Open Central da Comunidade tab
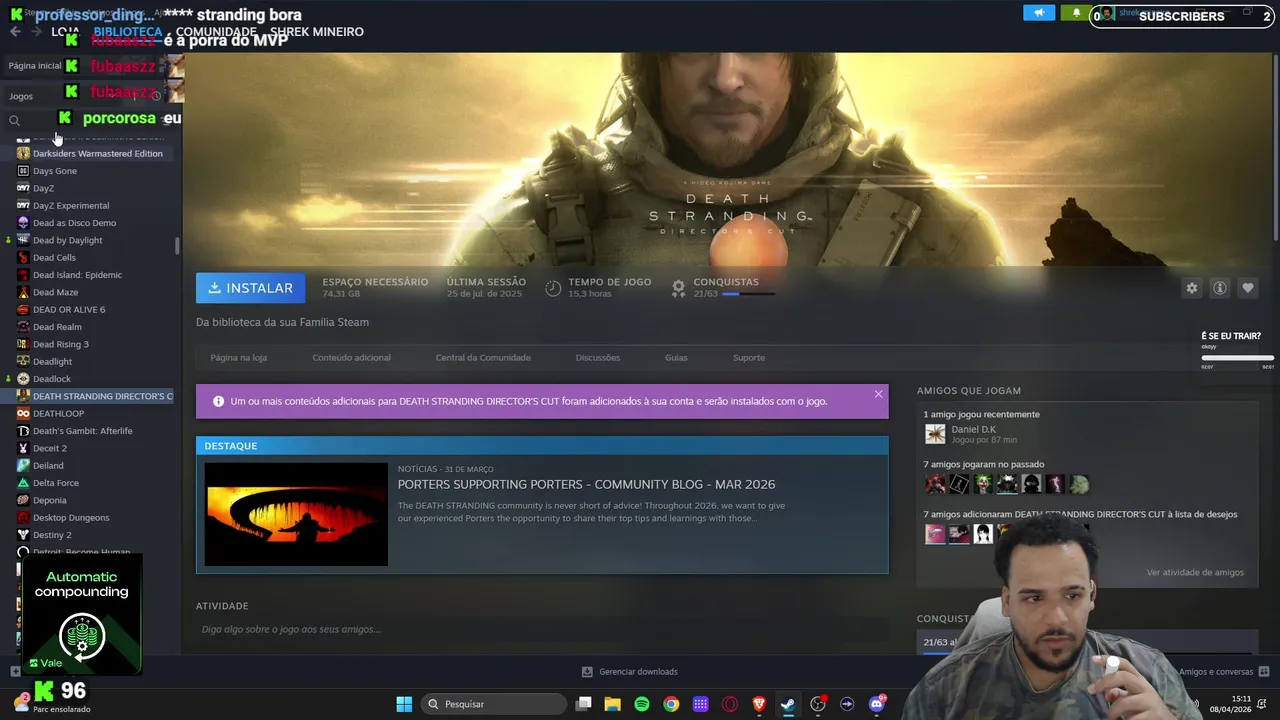 [x=483, y=358]
